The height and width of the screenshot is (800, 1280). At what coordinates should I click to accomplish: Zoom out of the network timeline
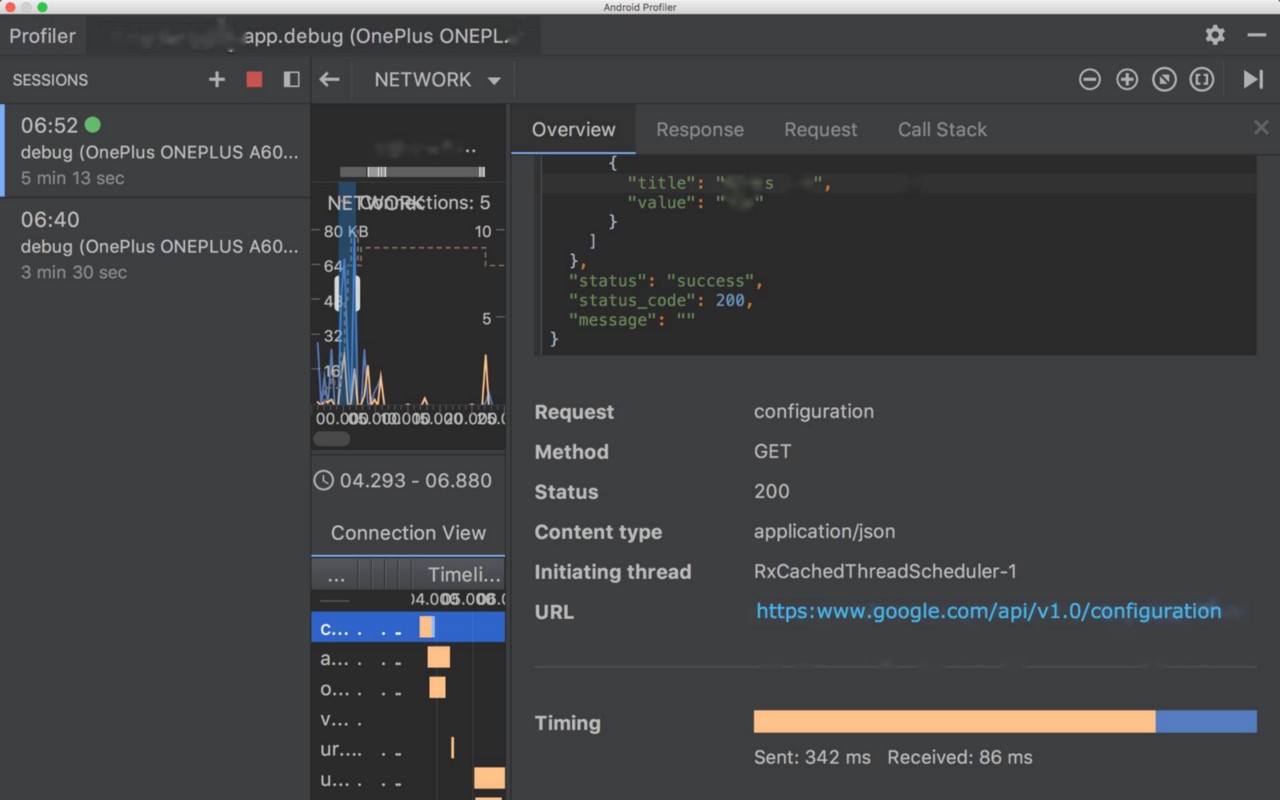coord(1090,79)
